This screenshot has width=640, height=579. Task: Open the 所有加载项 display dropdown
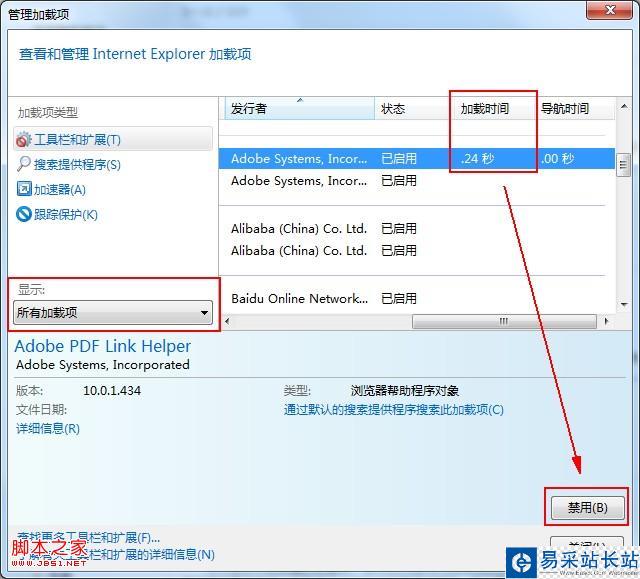[x=113, y=313]
